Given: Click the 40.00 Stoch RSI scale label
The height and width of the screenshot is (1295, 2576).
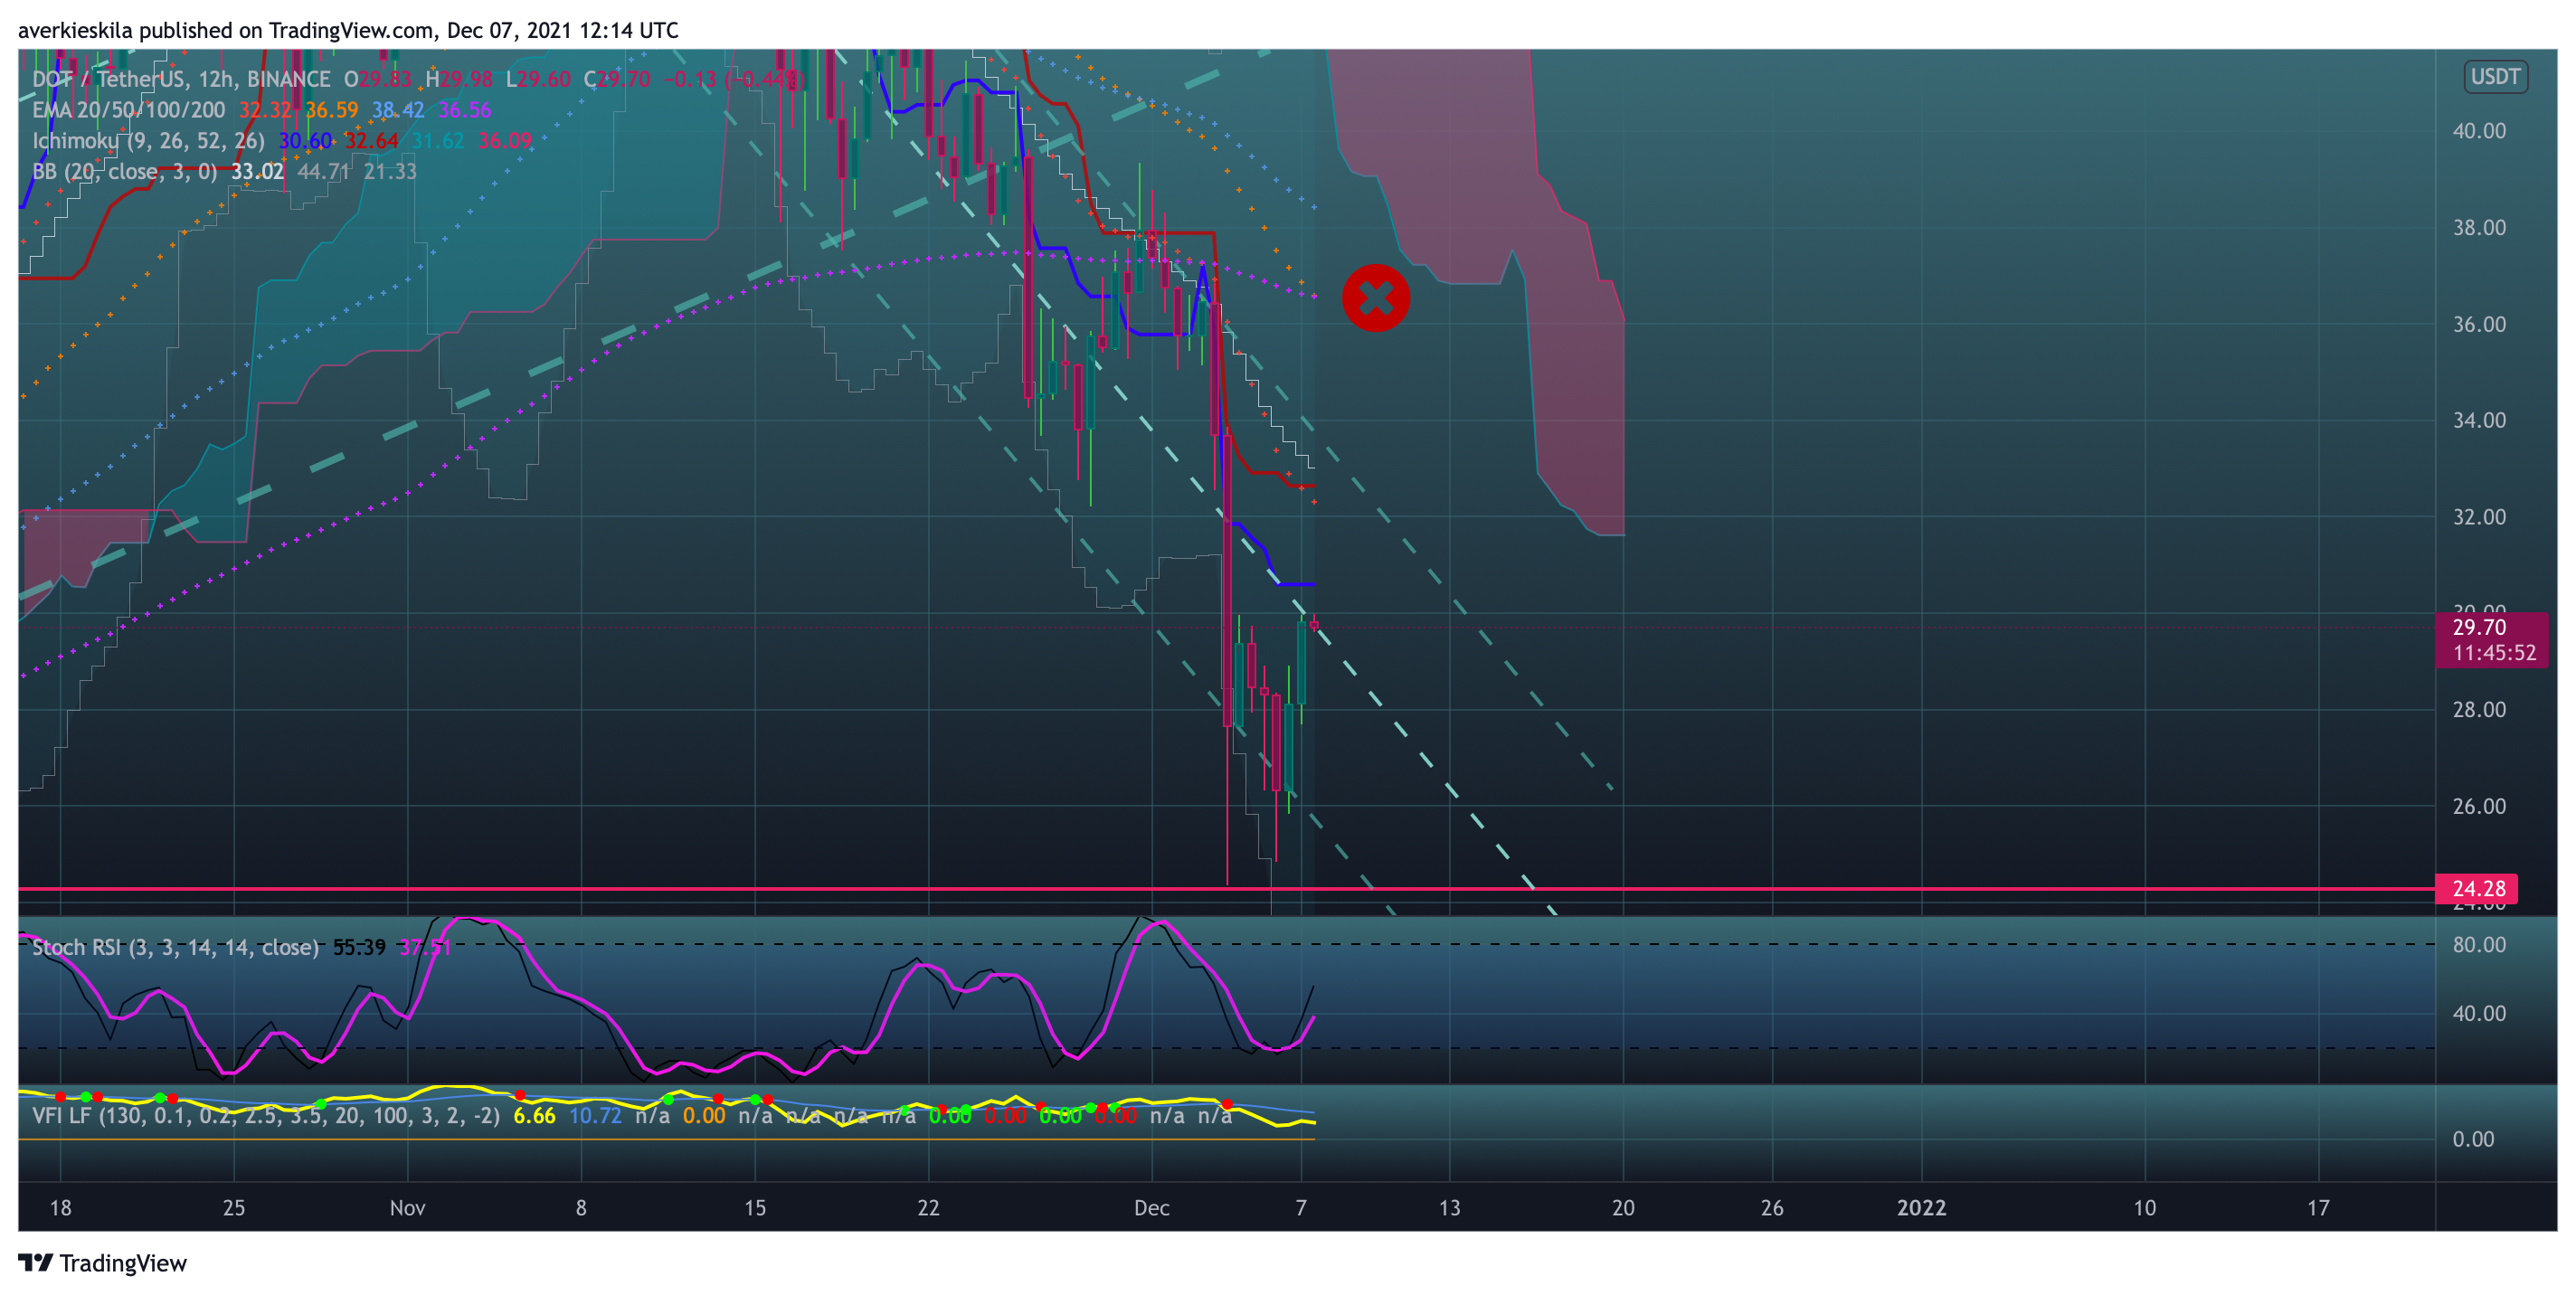Looking at the screenshot, I should tap(2479, 1013).
